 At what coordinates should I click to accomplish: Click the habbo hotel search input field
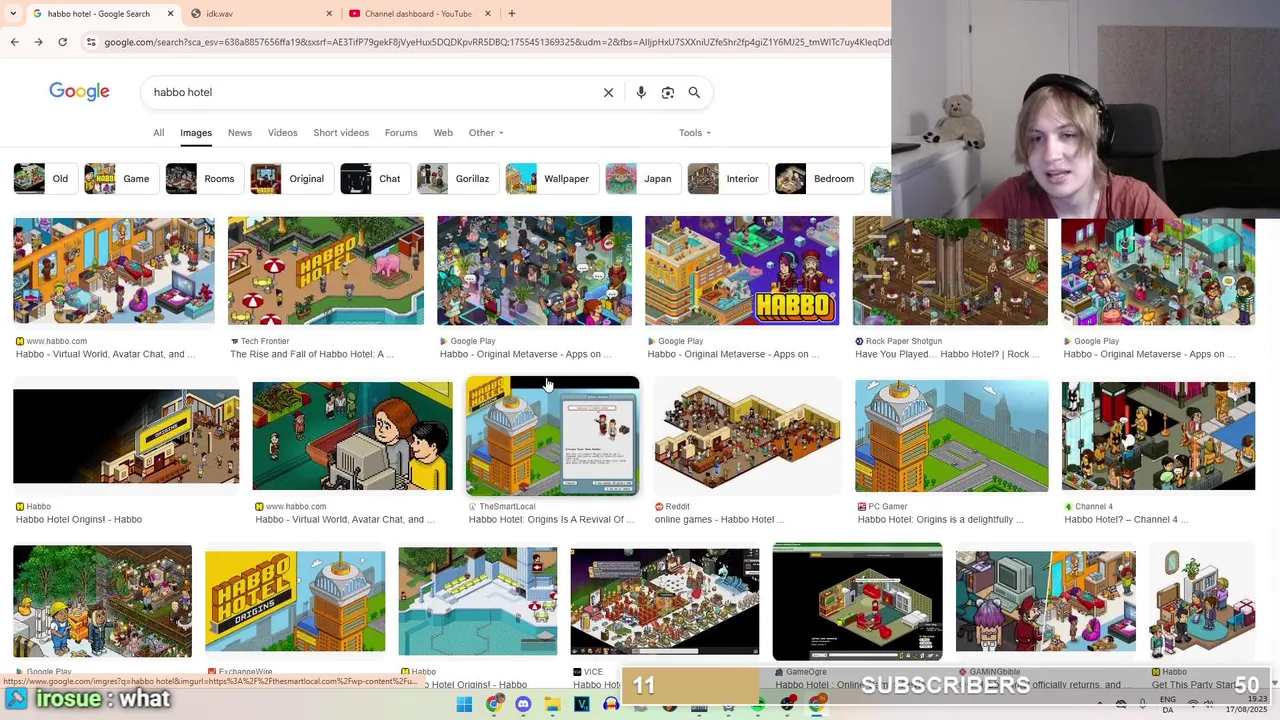370,92
